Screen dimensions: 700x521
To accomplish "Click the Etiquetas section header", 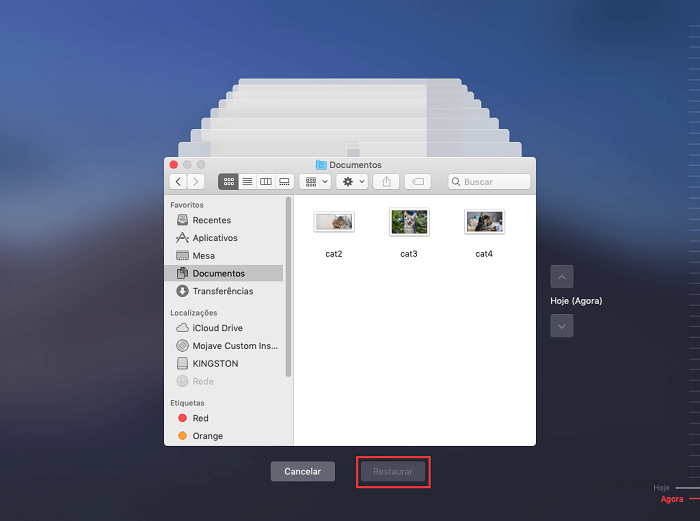I will 187,403.
